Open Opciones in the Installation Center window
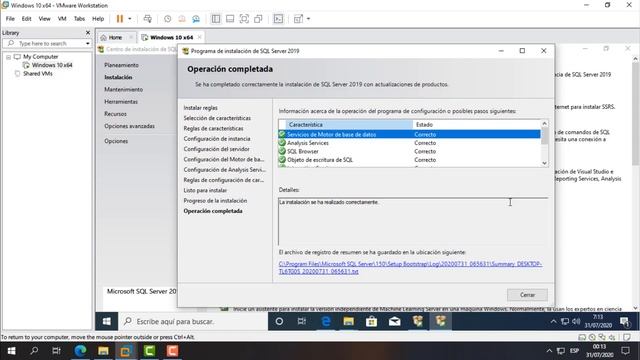 click(x=116, y=141)
